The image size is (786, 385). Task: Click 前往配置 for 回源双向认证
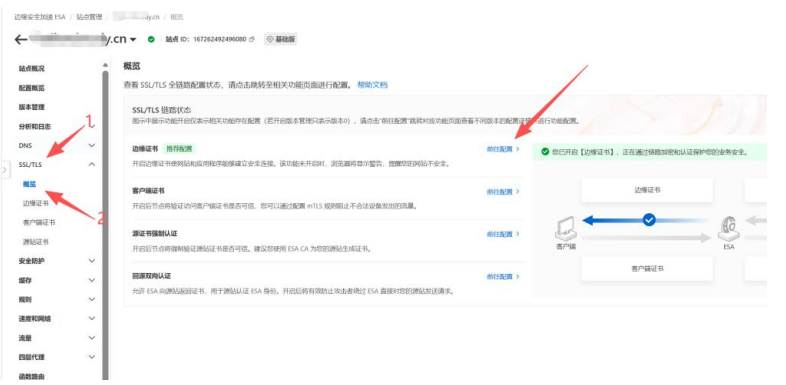pos(503,276)
